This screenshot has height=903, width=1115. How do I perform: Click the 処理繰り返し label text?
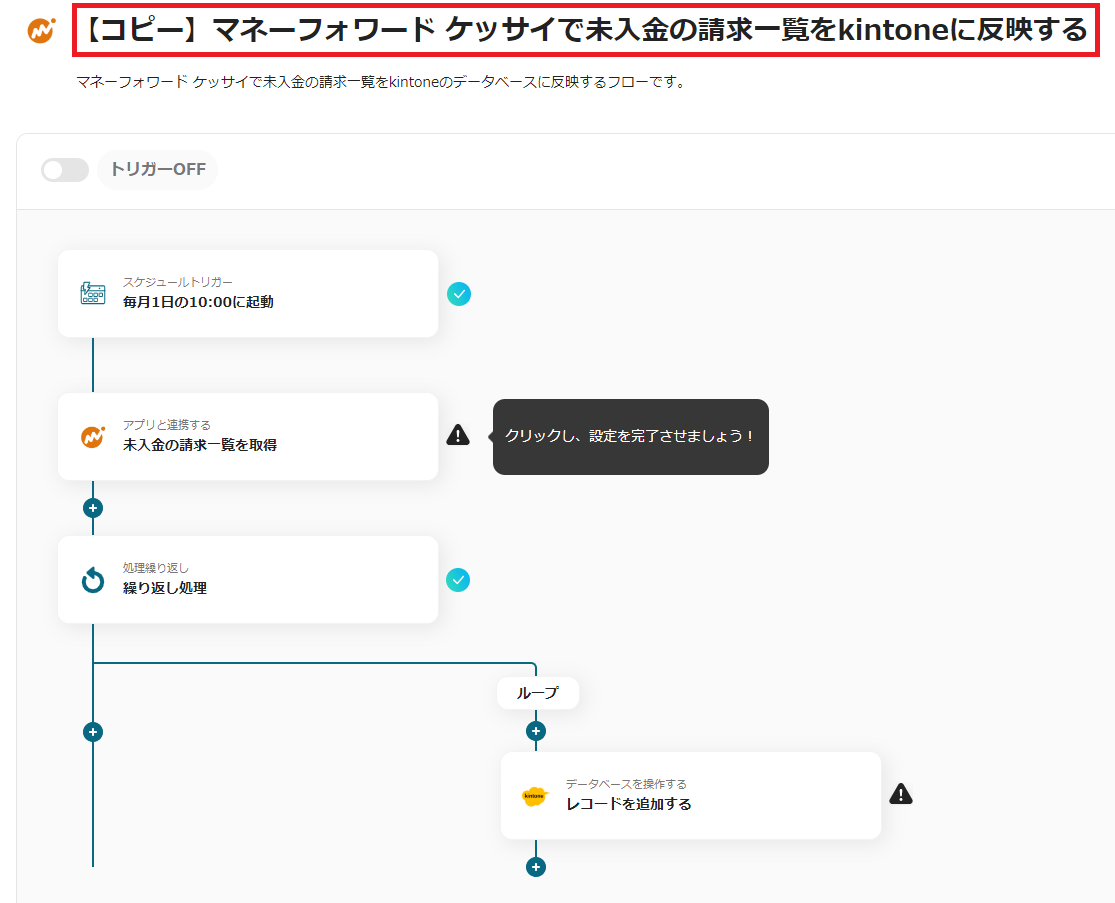coord(156,567)
